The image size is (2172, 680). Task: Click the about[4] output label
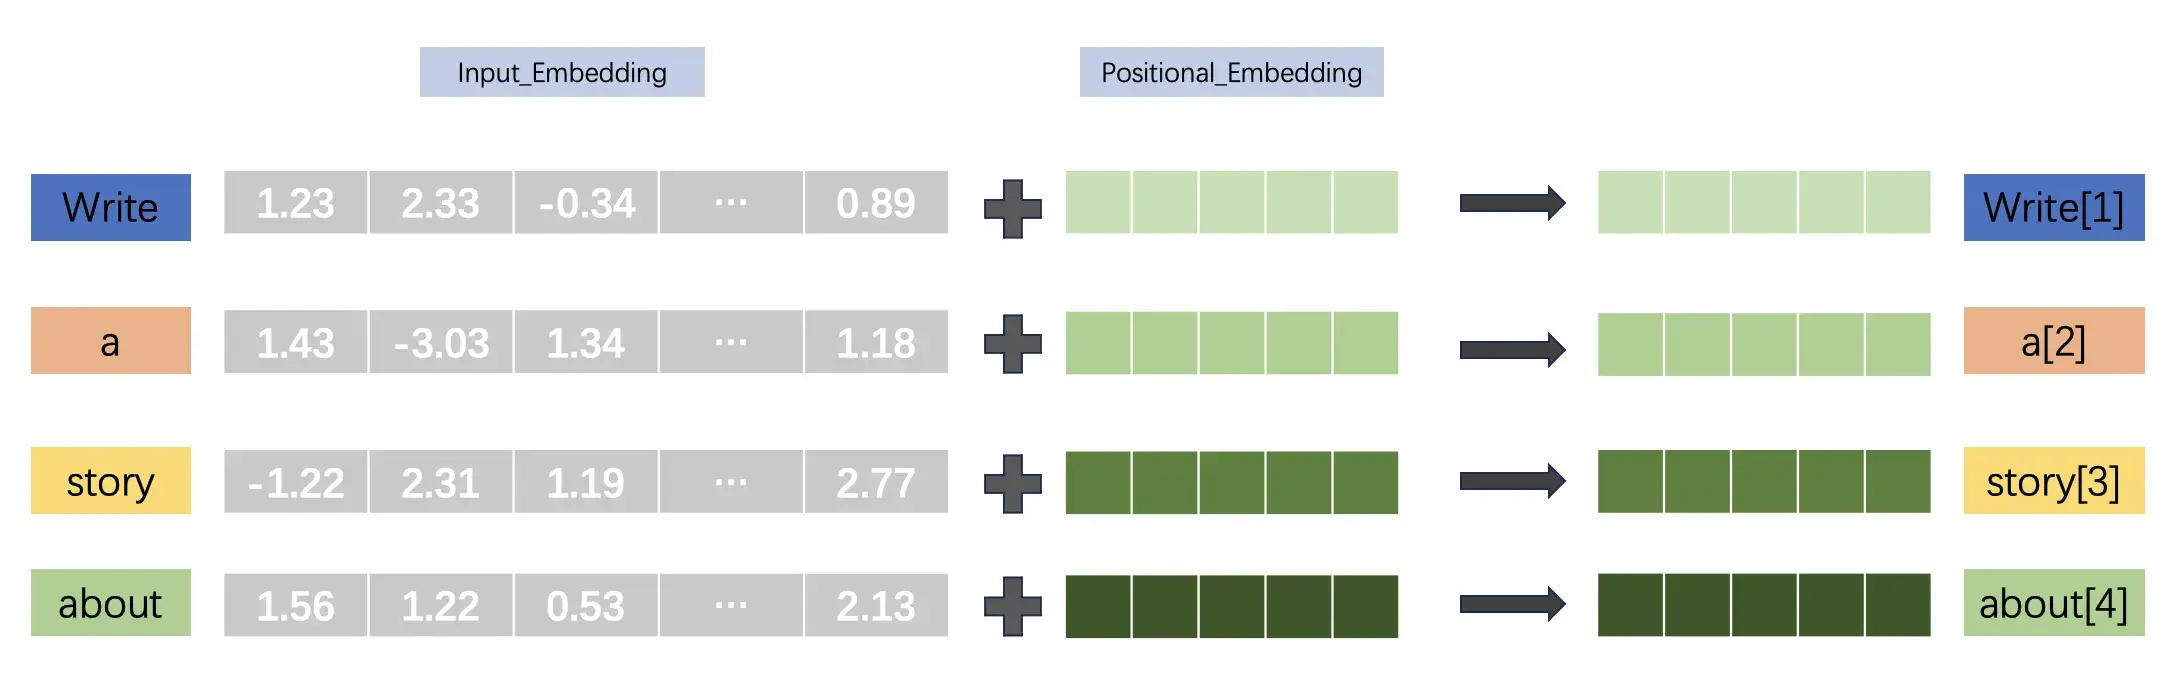click(x=2054, y=602)
